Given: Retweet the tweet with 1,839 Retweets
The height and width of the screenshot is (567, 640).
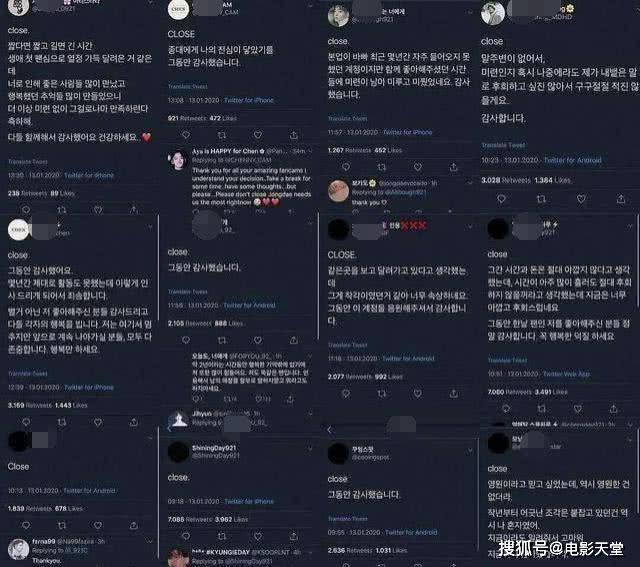Looking at the screenshot, I should (x=62, y=525).
